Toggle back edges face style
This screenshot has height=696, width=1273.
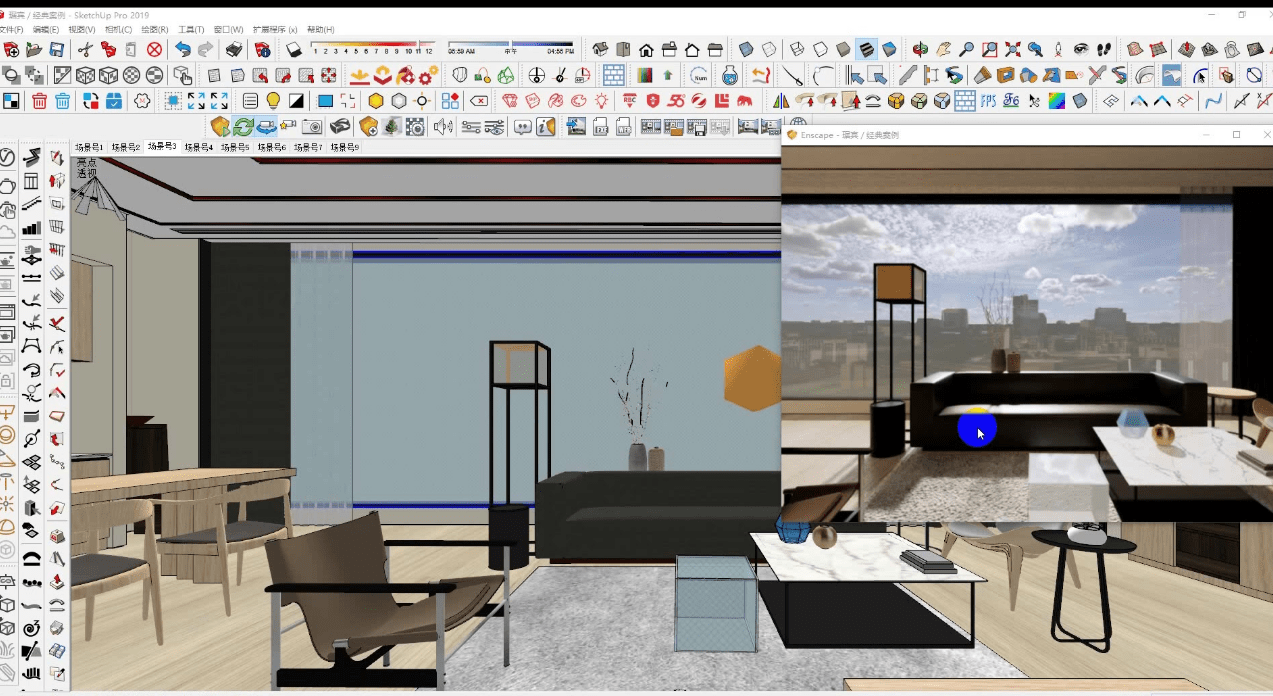(768, 49)
